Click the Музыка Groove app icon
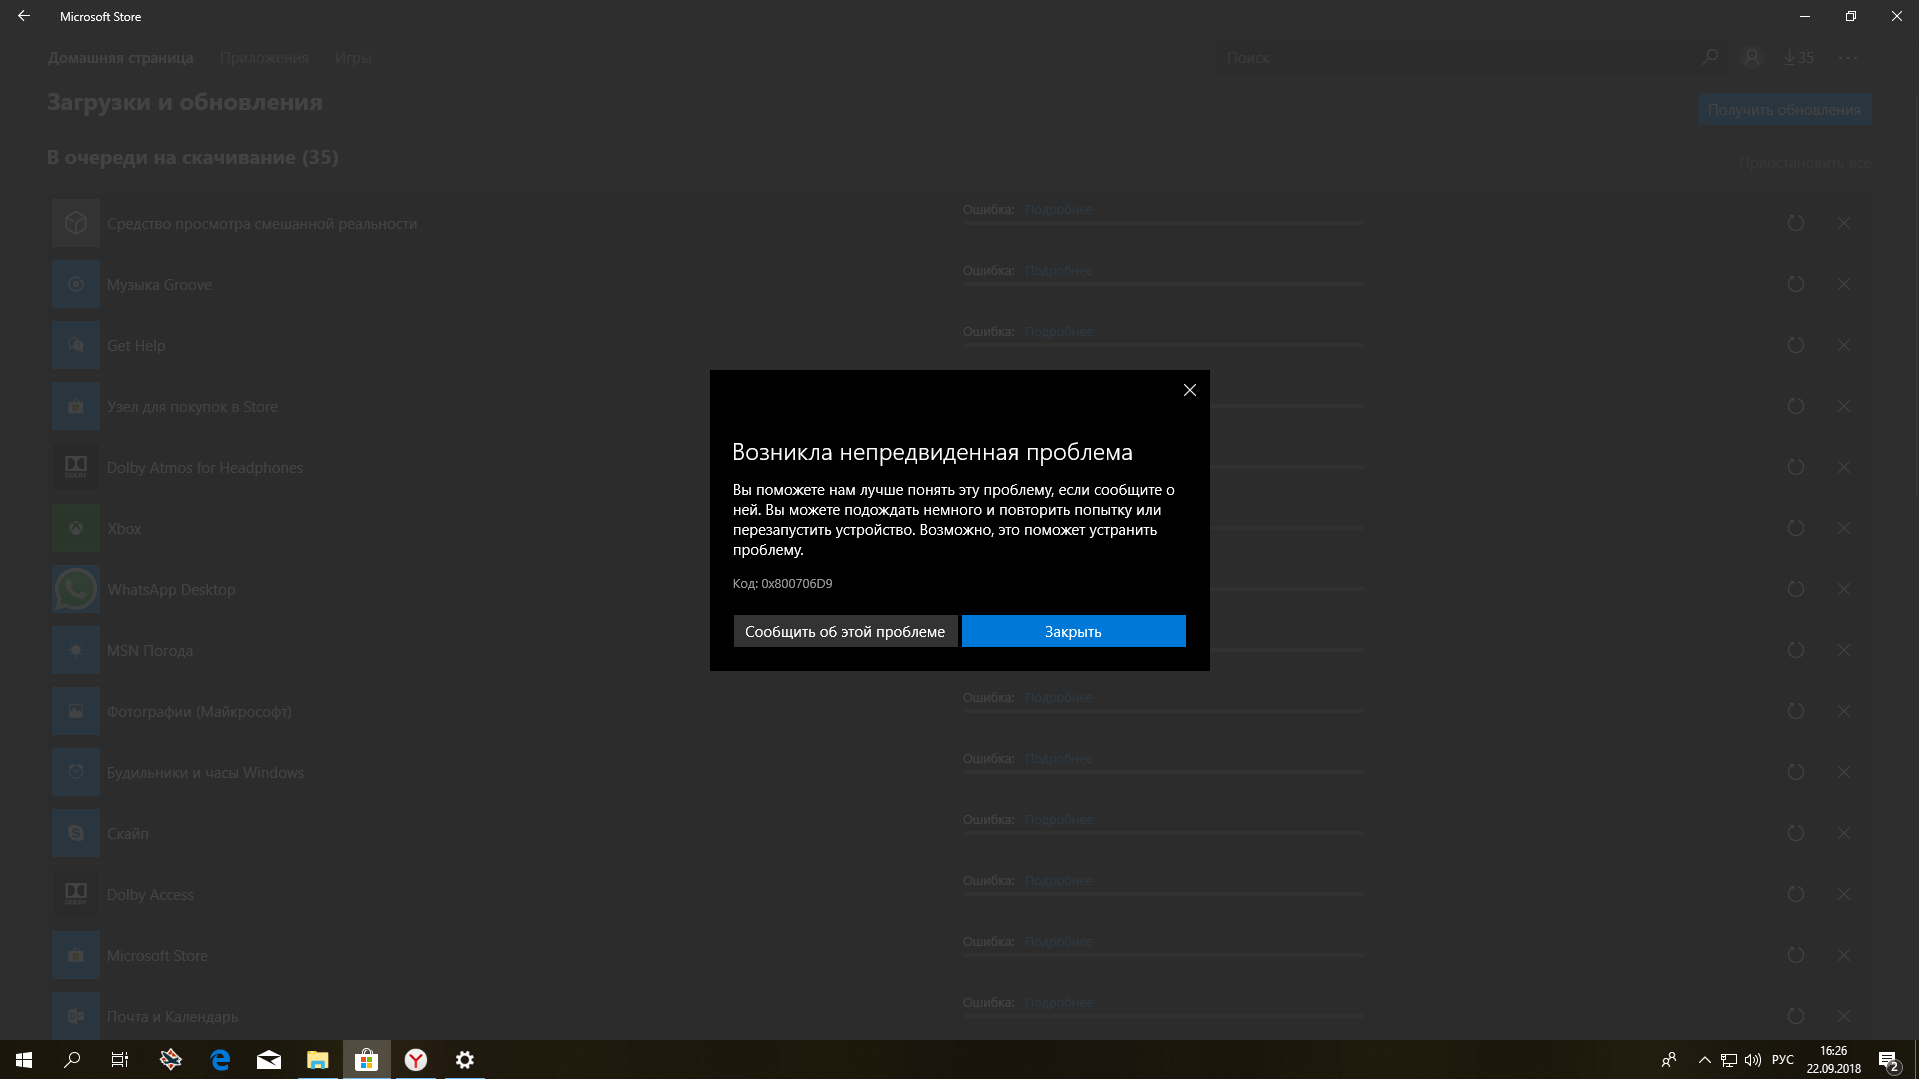 point(76,284)
